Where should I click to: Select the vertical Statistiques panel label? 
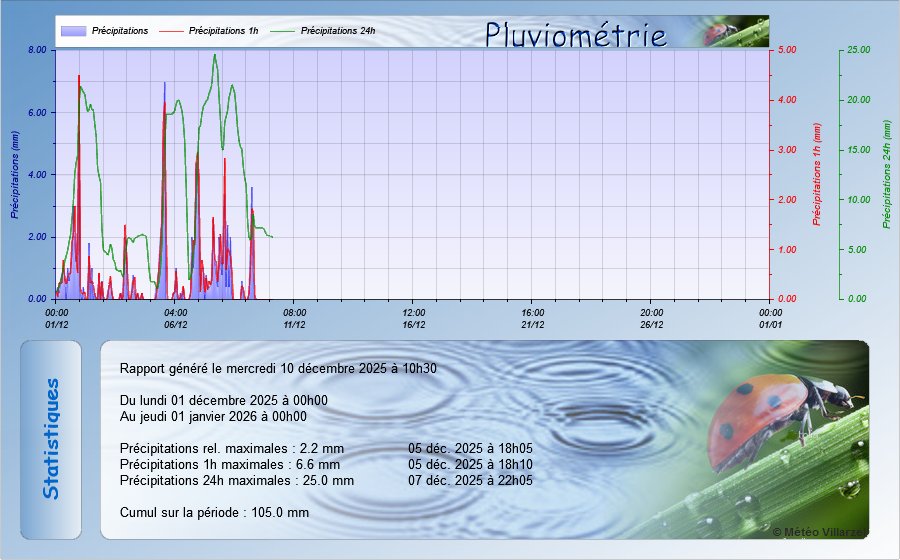pyautogui.click(x=52, y=438)
